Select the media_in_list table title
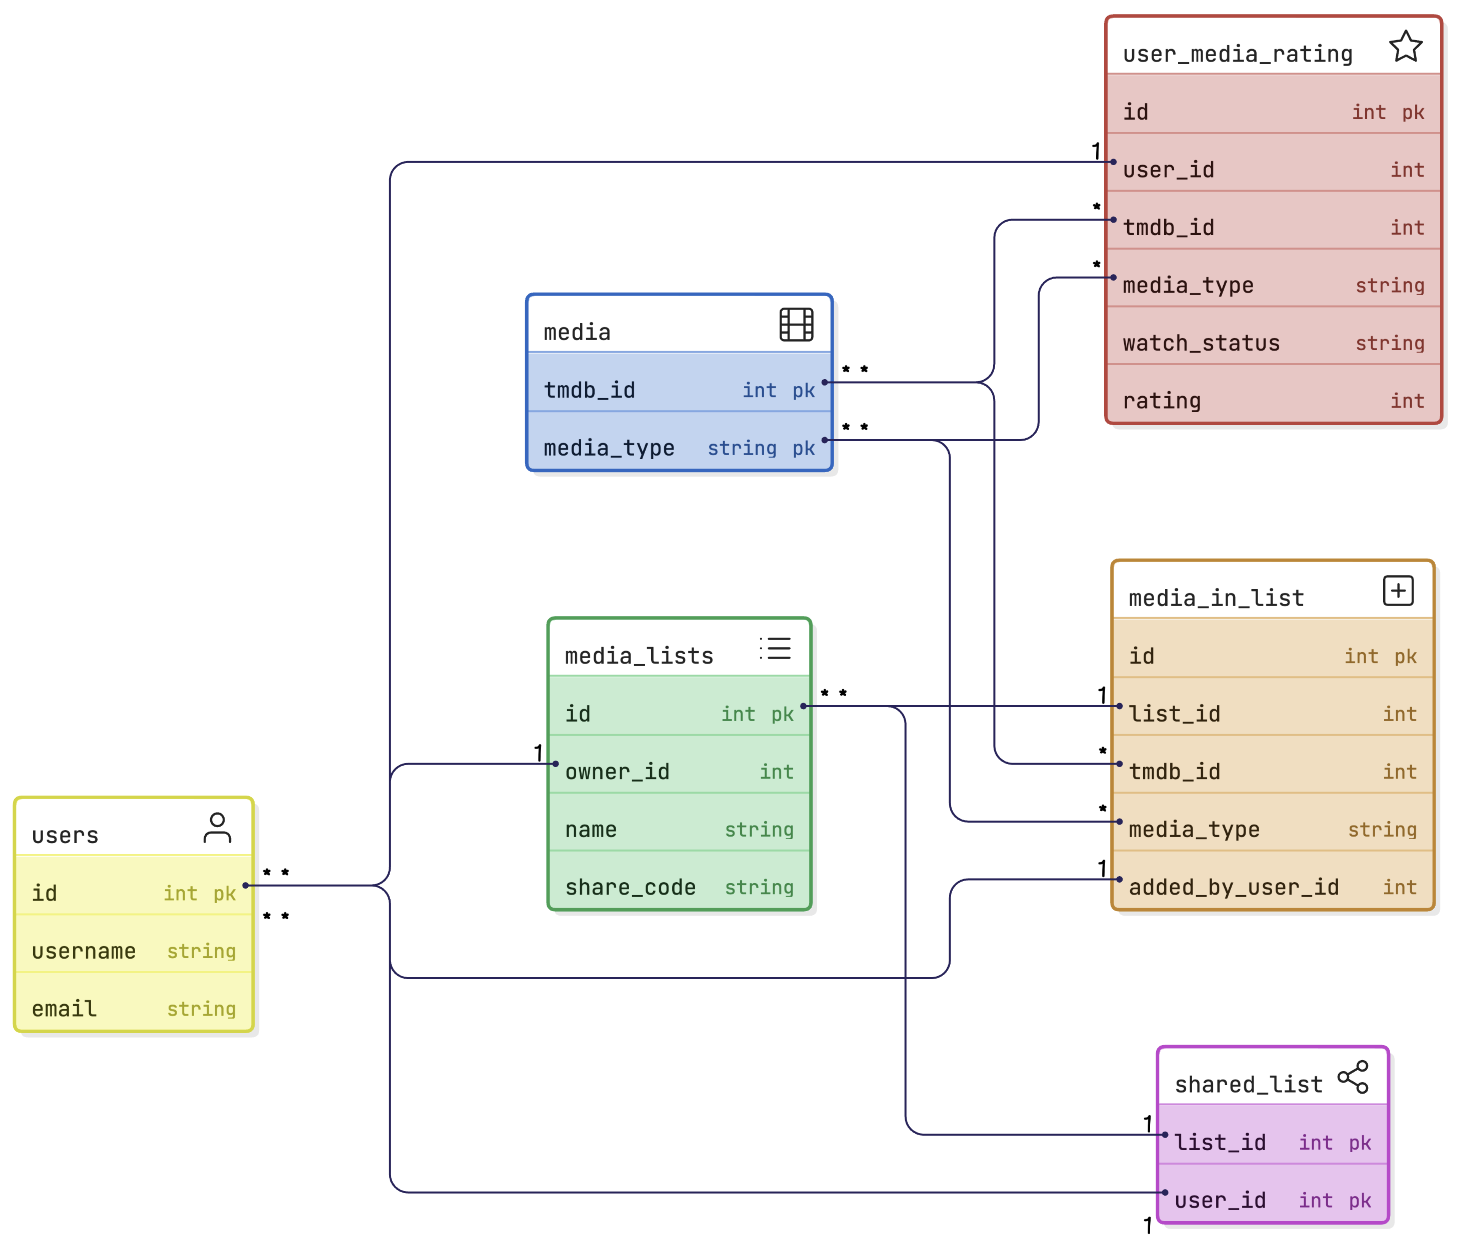This screenshot has height=1256, width=1458. click(1216, 598)
